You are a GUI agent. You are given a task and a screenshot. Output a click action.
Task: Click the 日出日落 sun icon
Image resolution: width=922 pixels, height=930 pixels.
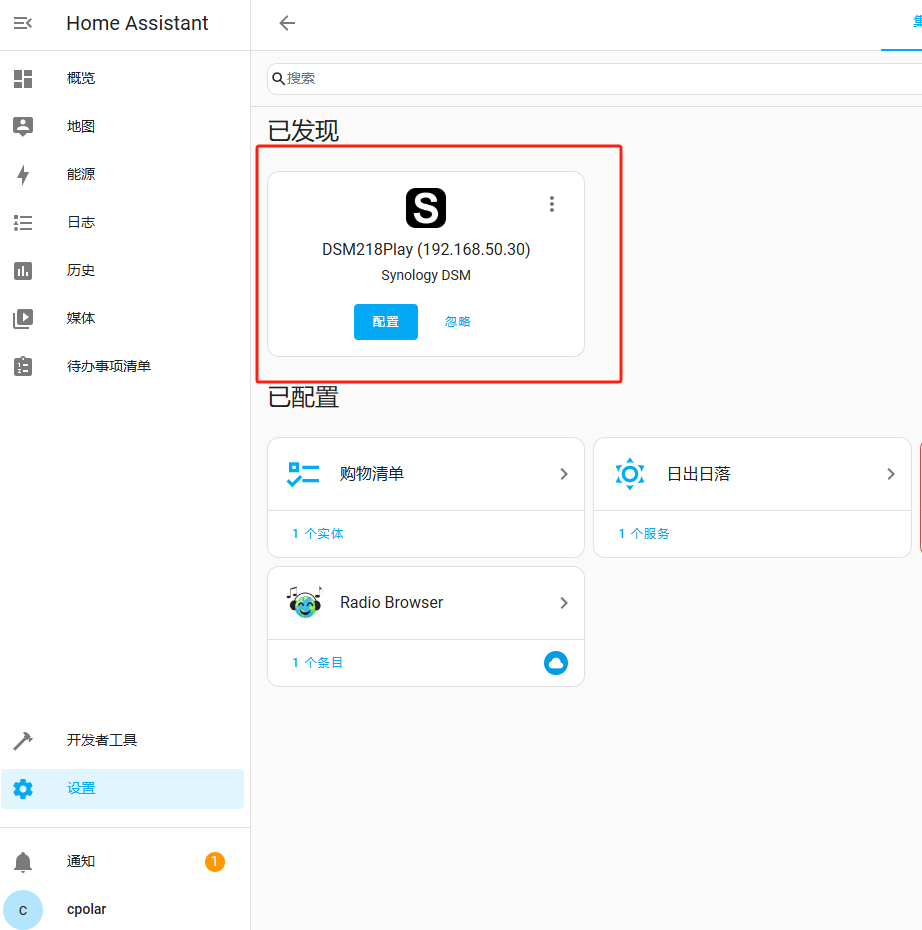click(630, 474)
